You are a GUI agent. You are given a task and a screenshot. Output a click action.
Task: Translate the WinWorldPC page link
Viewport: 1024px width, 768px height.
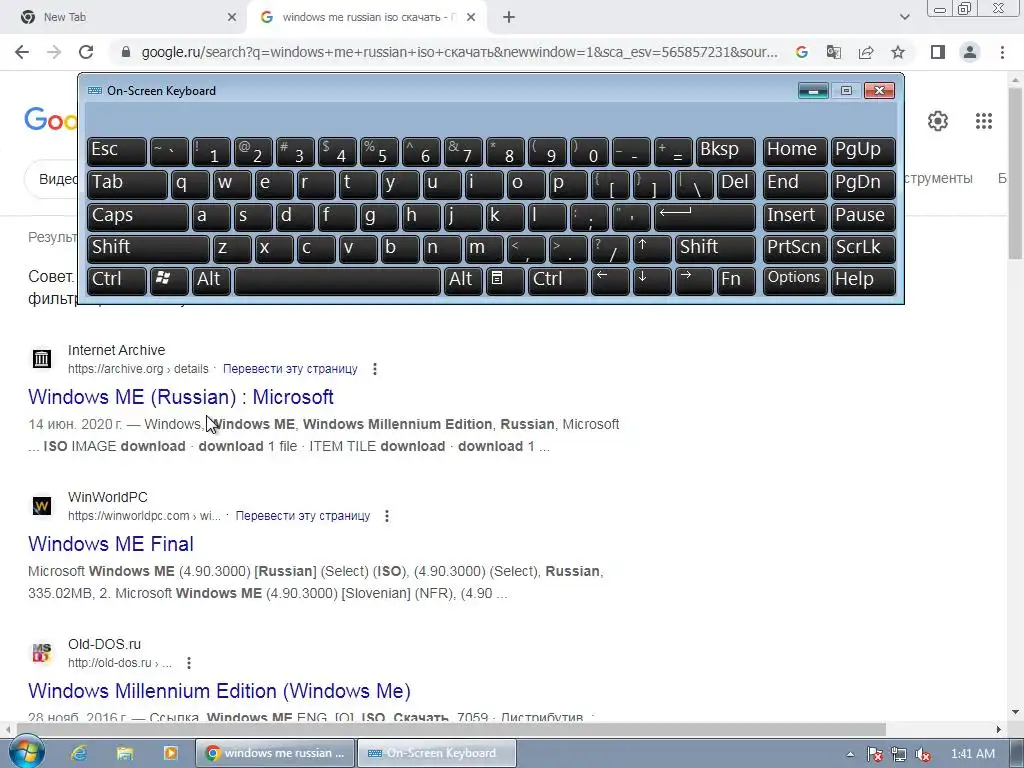pos(302,516)
